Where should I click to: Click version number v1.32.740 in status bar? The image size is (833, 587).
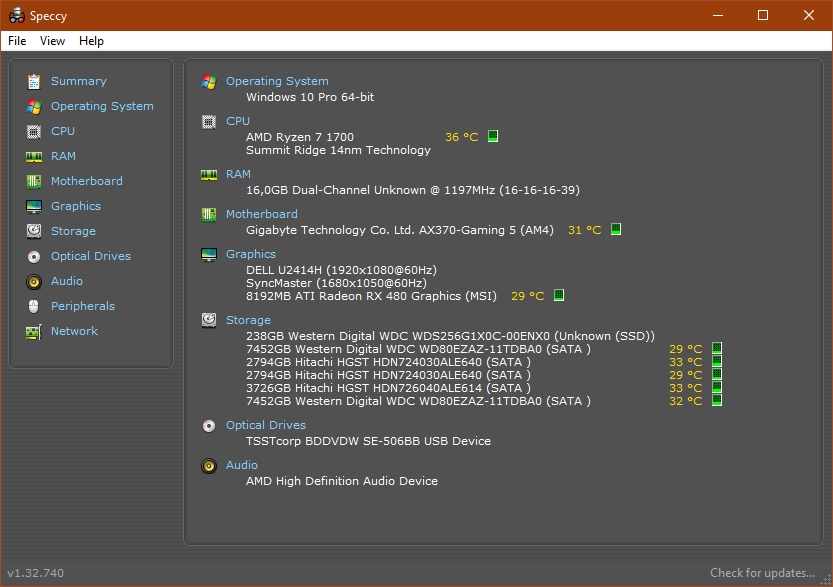pos(36,573)
